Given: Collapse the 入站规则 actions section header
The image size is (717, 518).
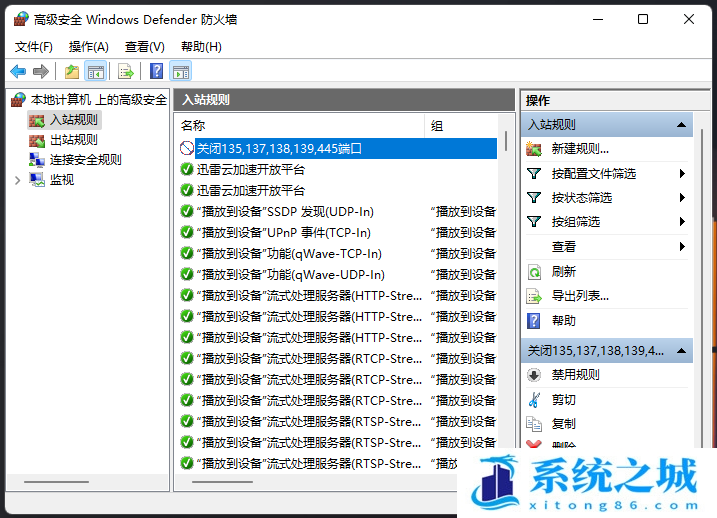Looking at the screenshot, I should click(681, 125).
